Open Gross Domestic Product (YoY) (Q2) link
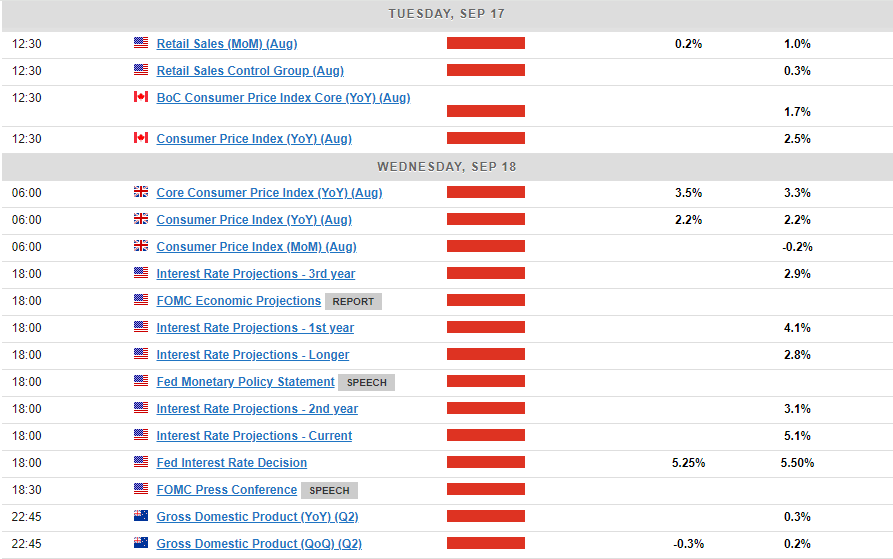This screenshot has width=893, height=559. [x=257, y=517]
